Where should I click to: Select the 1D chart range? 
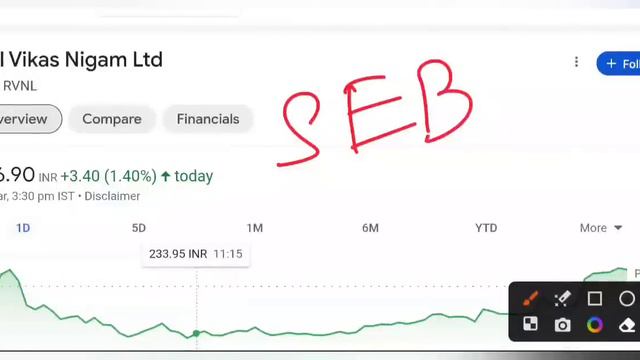(23, 228)
